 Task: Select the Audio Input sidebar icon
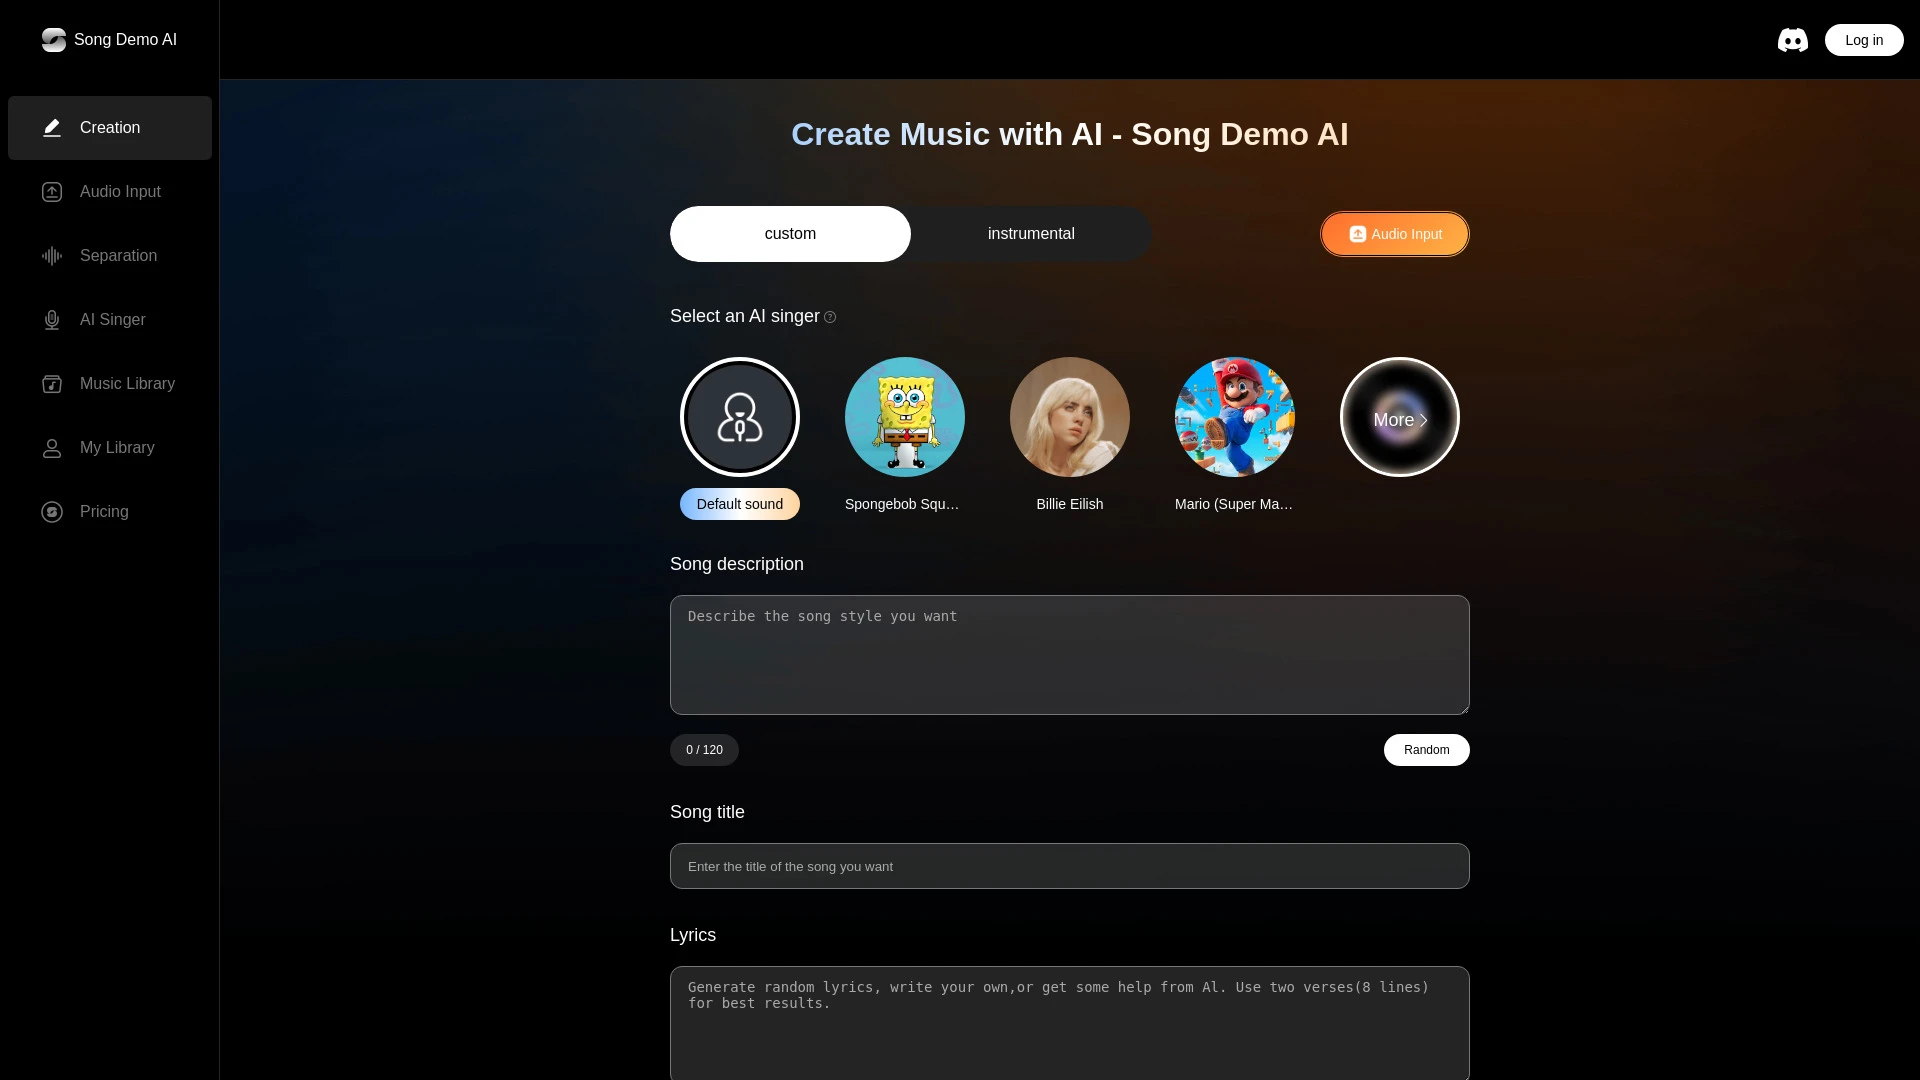[51, 191]
